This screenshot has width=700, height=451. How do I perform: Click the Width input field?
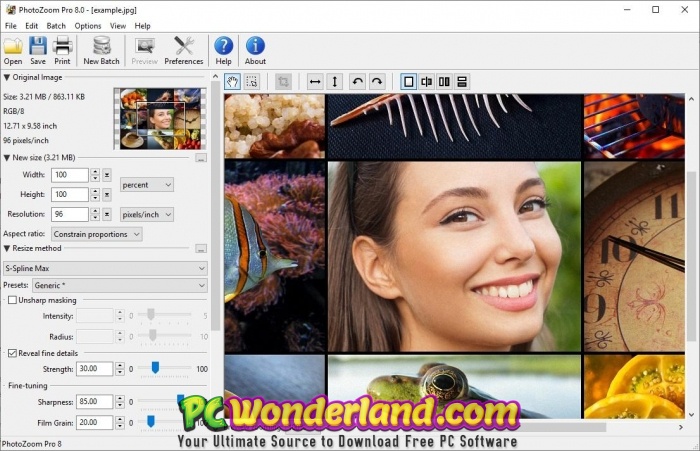click(x=70, y=175)
